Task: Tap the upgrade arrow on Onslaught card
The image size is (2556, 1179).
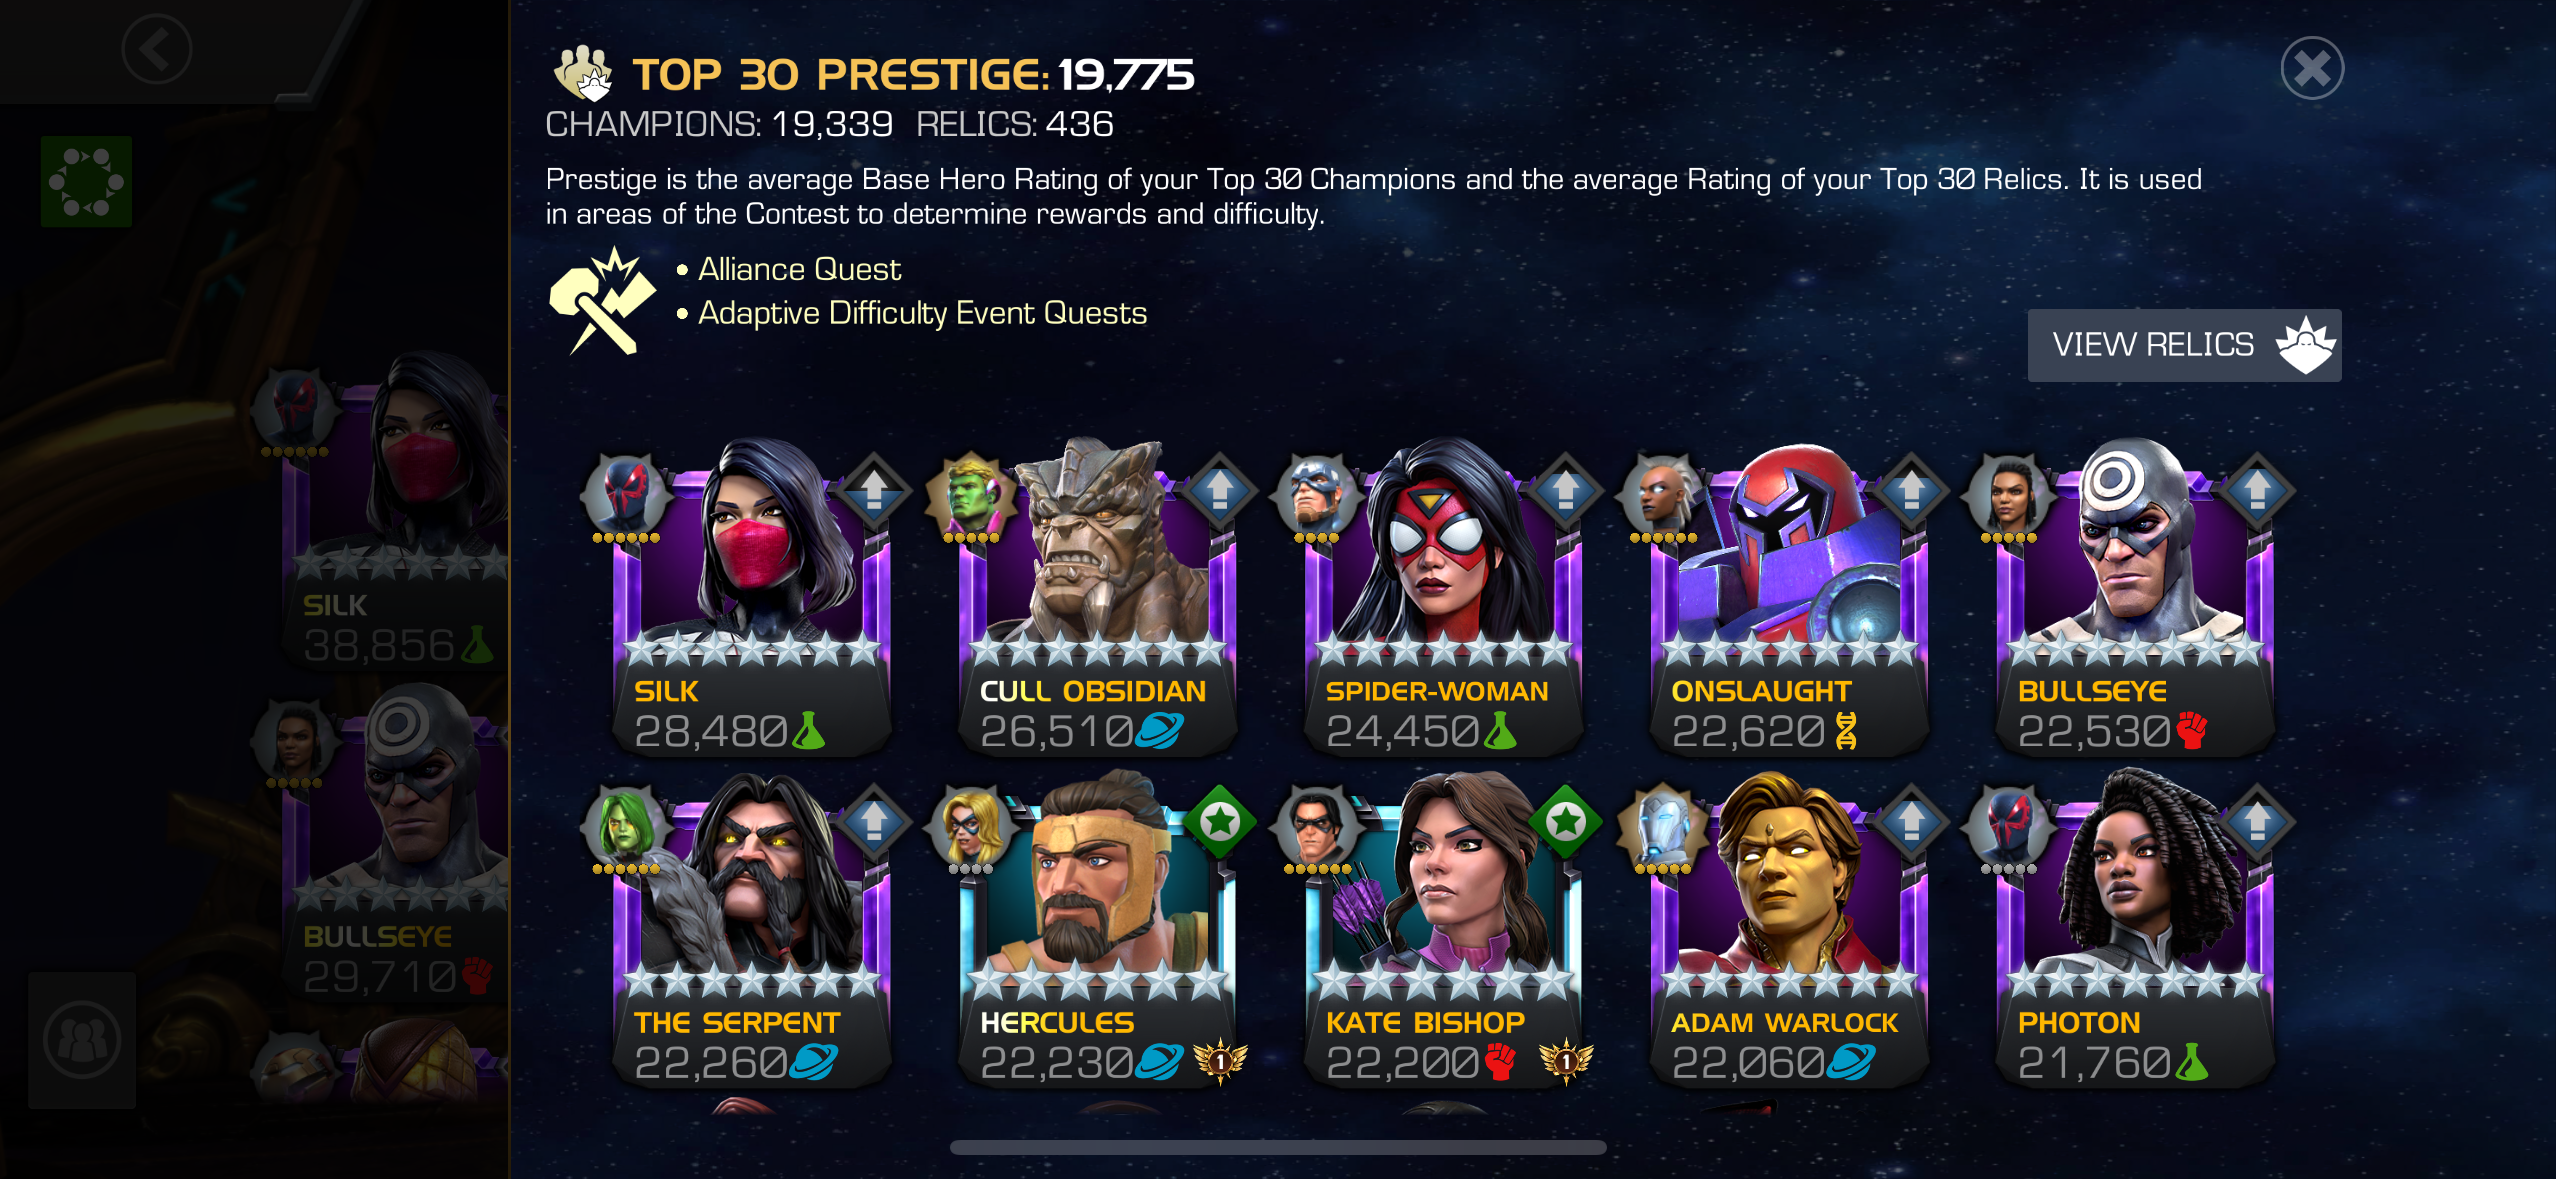Action: click(1911, 491)
